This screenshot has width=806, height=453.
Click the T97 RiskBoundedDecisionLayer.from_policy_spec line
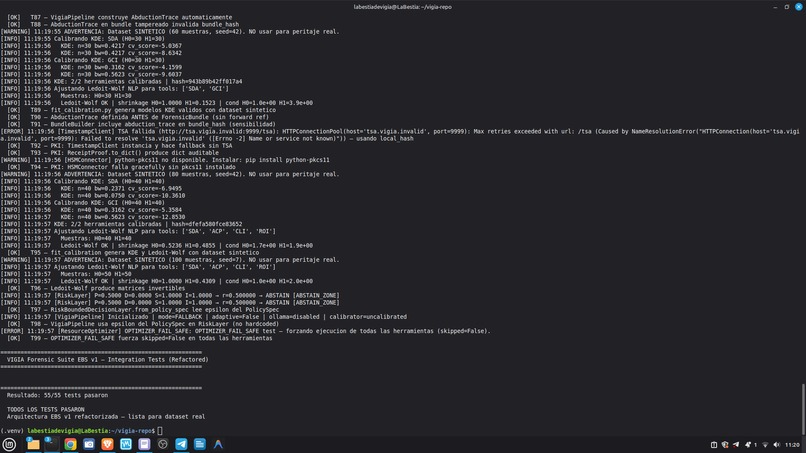(143, 310)
